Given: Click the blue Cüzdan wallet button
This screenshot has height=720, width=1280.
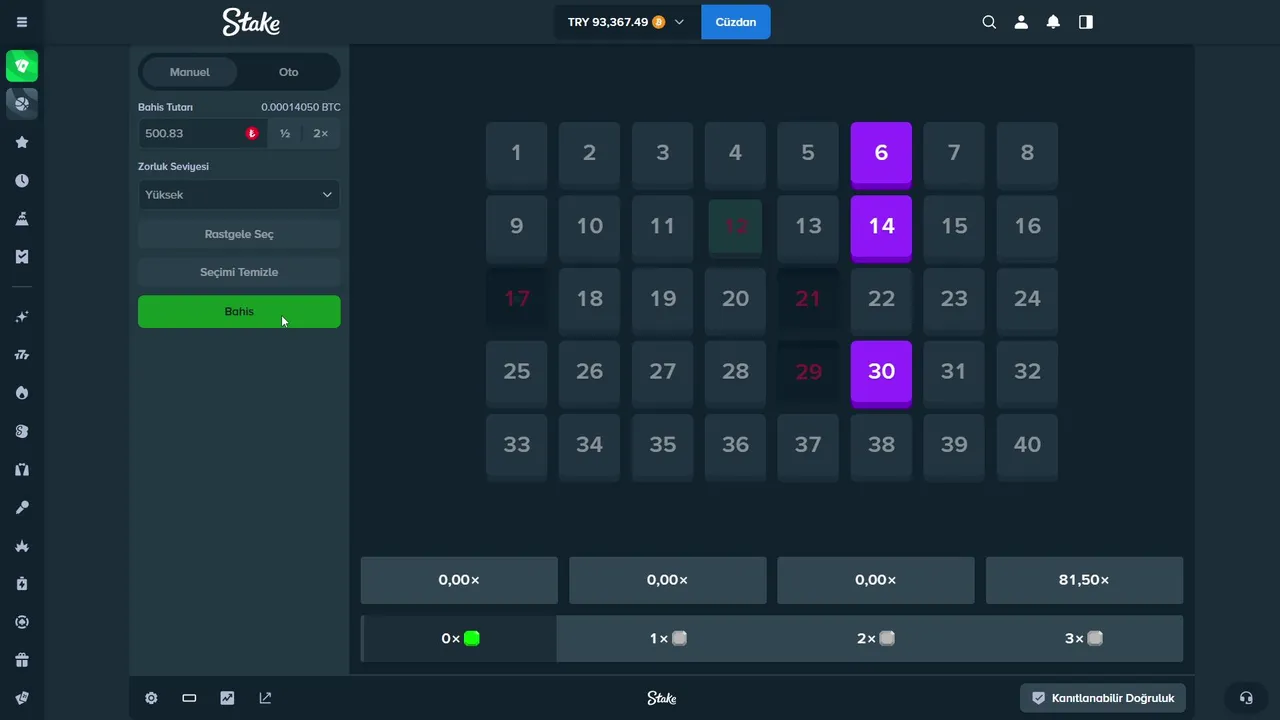Looking at the screenshot, I should (736, 22).
